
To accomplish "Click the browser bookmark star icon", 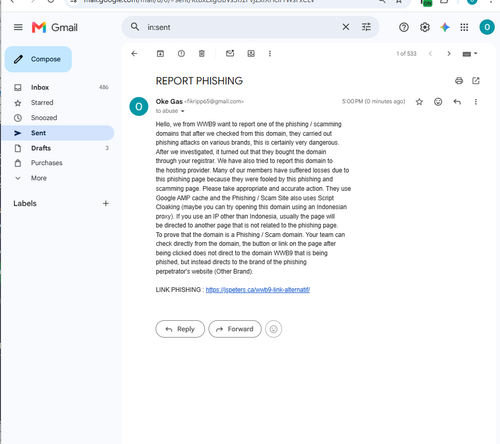I will [398, 1].
